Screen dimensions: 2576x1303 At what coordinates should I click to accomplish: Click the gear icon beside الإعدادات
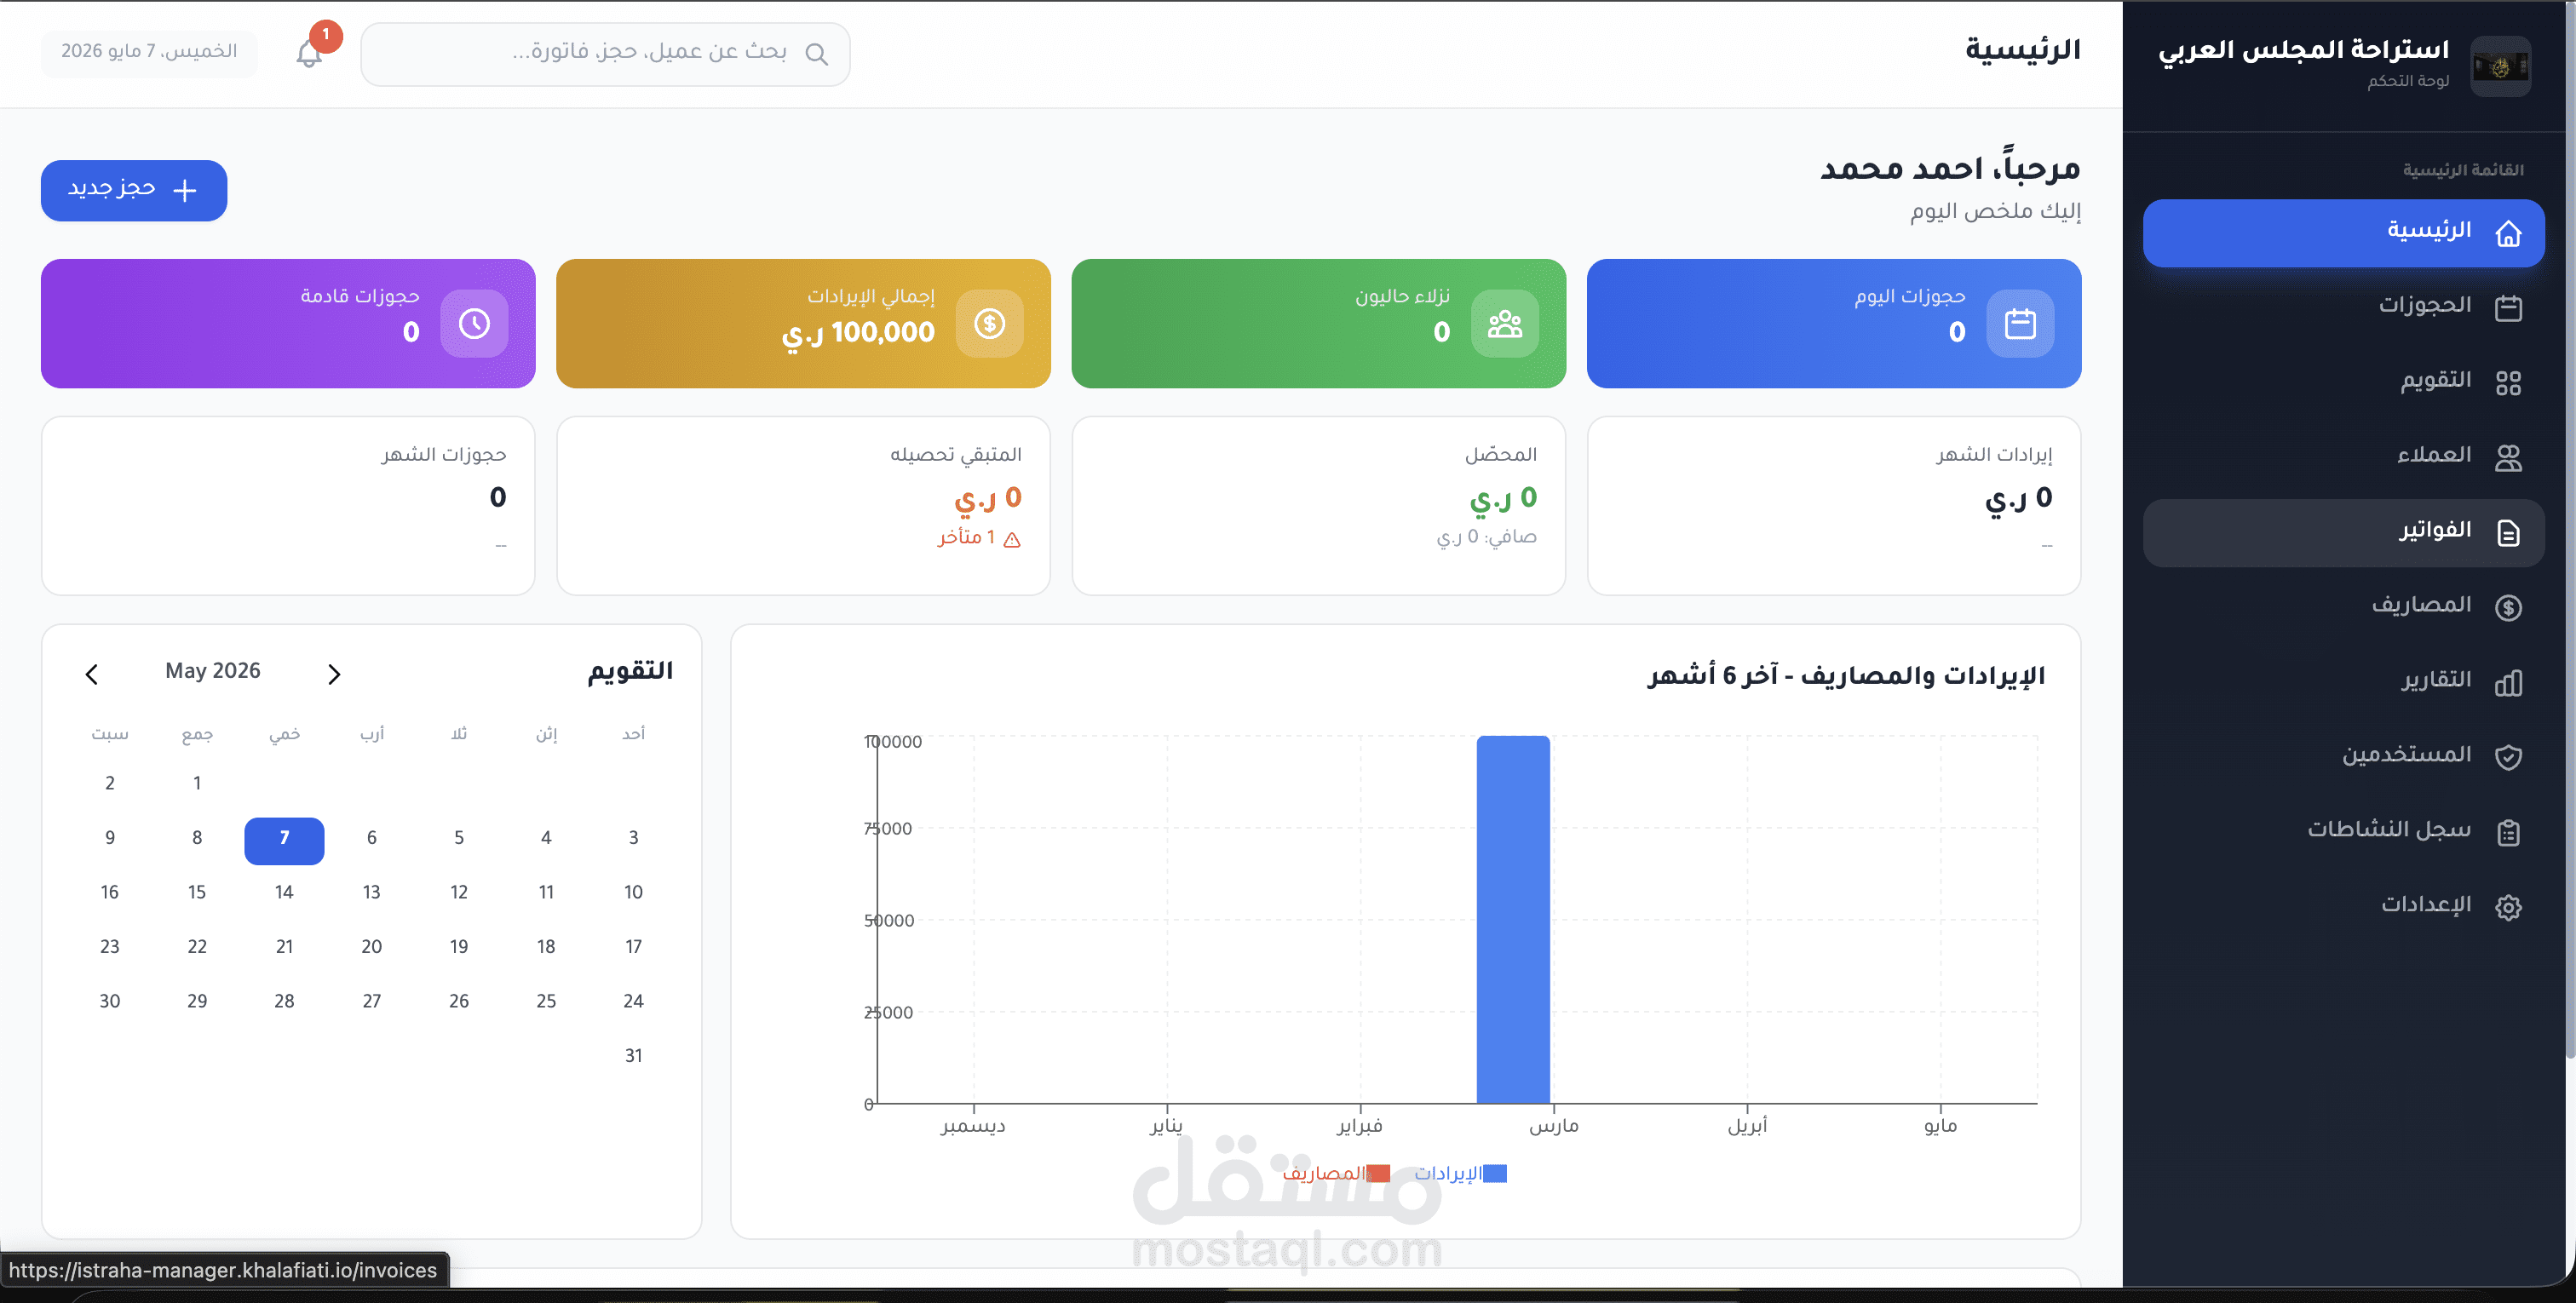coord(2507,907)
